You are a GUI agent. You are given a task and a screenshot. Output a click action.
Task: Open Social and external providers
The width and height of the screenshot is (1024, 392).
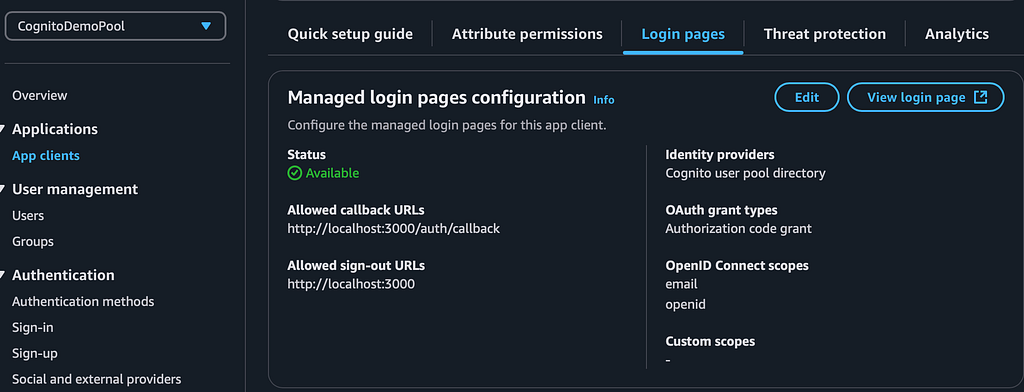97,379
